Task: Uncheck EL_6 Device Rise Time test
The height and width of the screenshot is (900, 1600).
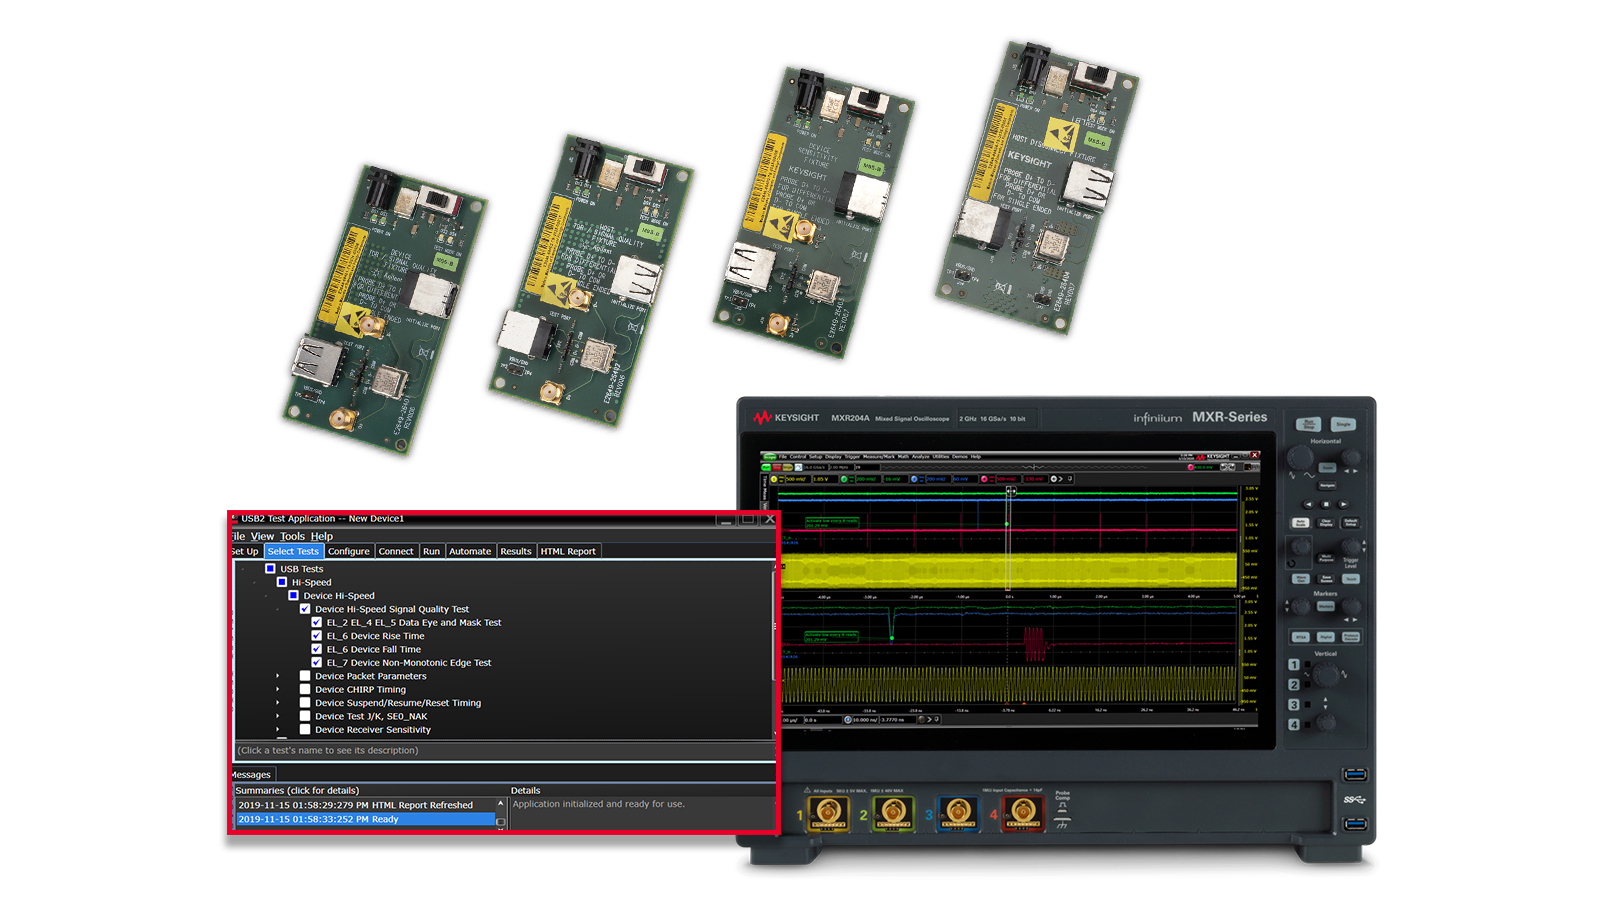Action: tap(317, 636)
